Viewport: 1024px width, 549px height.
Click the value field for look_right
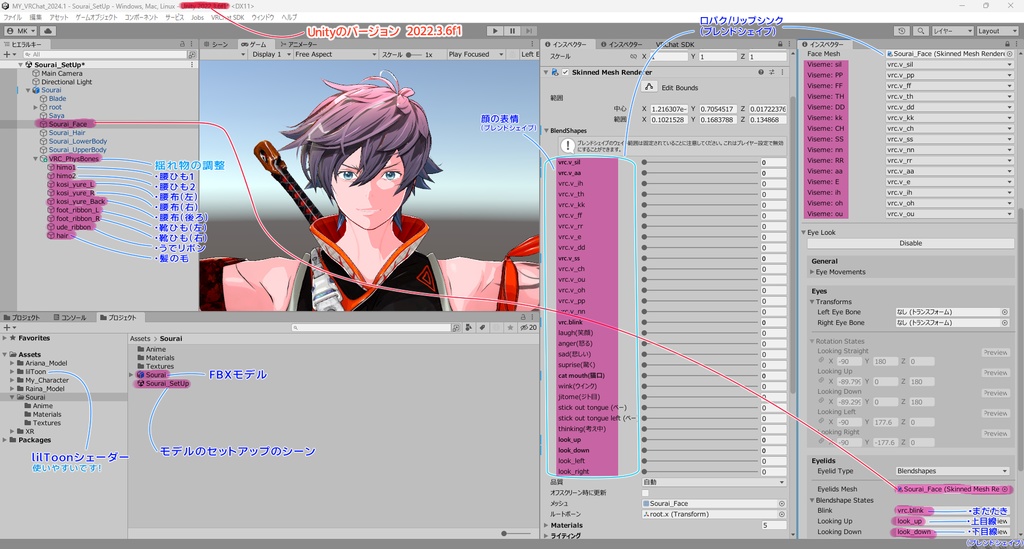773,472
